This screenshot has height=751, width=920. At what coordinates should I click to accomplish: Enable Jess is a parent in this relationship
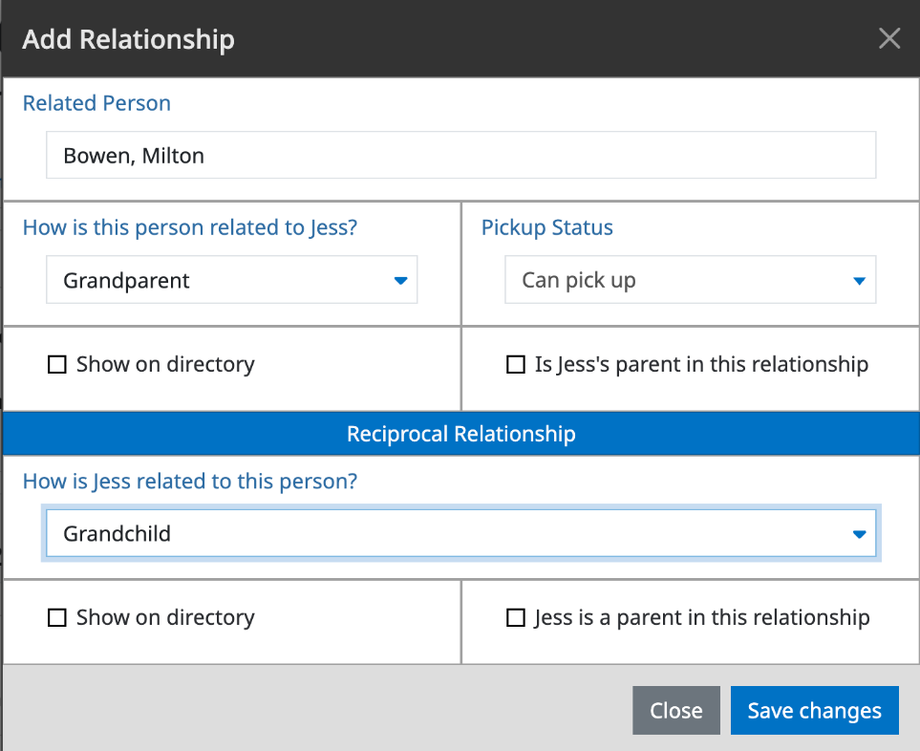pos(516,618)
